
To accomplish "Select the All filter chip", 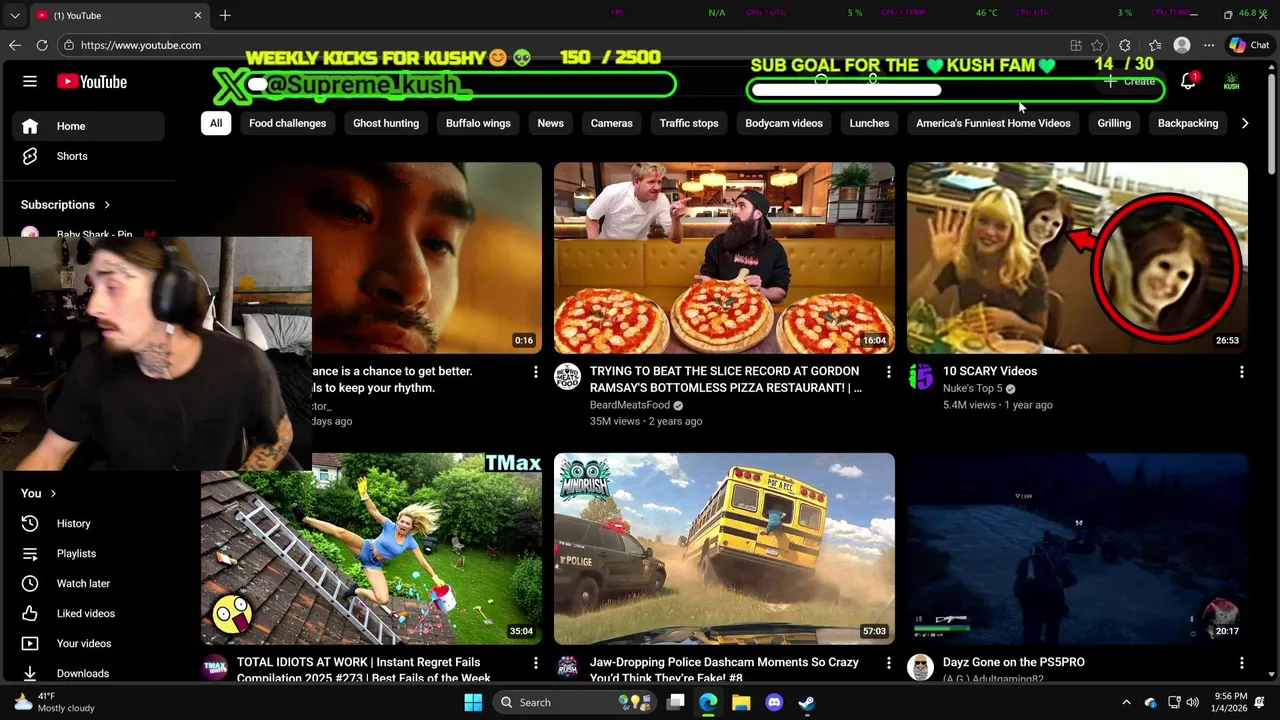I will pos(215,123).
